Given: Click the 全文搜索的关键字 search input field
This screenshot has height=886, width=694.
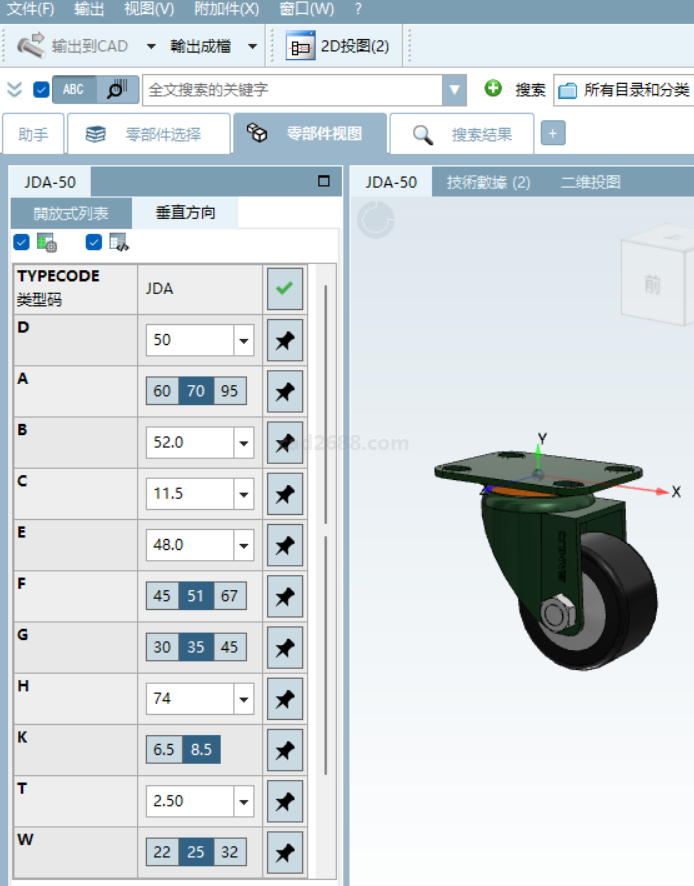Looking at the screenshot, I should (292, 90).
